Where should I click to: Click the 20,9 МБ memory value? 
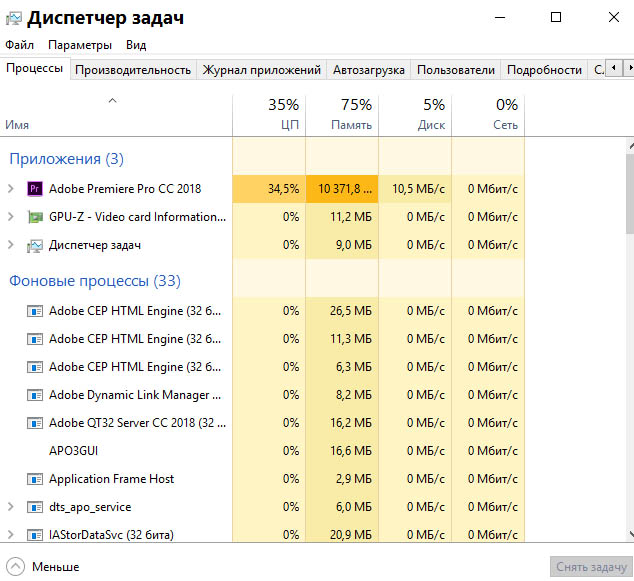[x=351, y=535]
